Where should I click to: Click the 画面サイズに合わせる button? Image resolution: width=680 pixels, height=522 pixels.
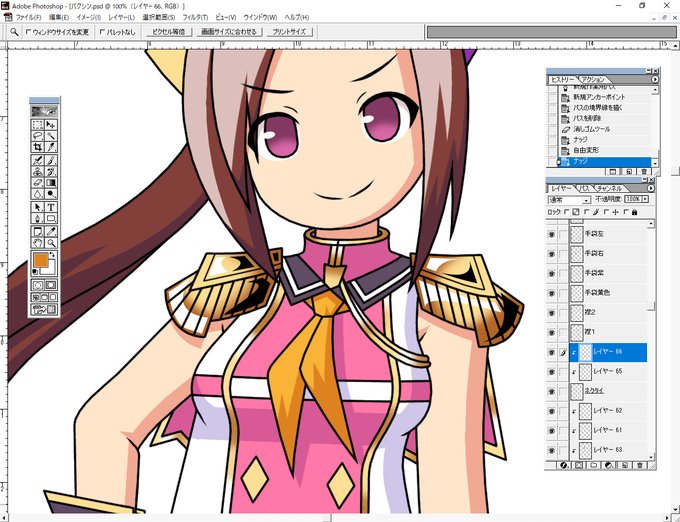(x=229, y=32)
